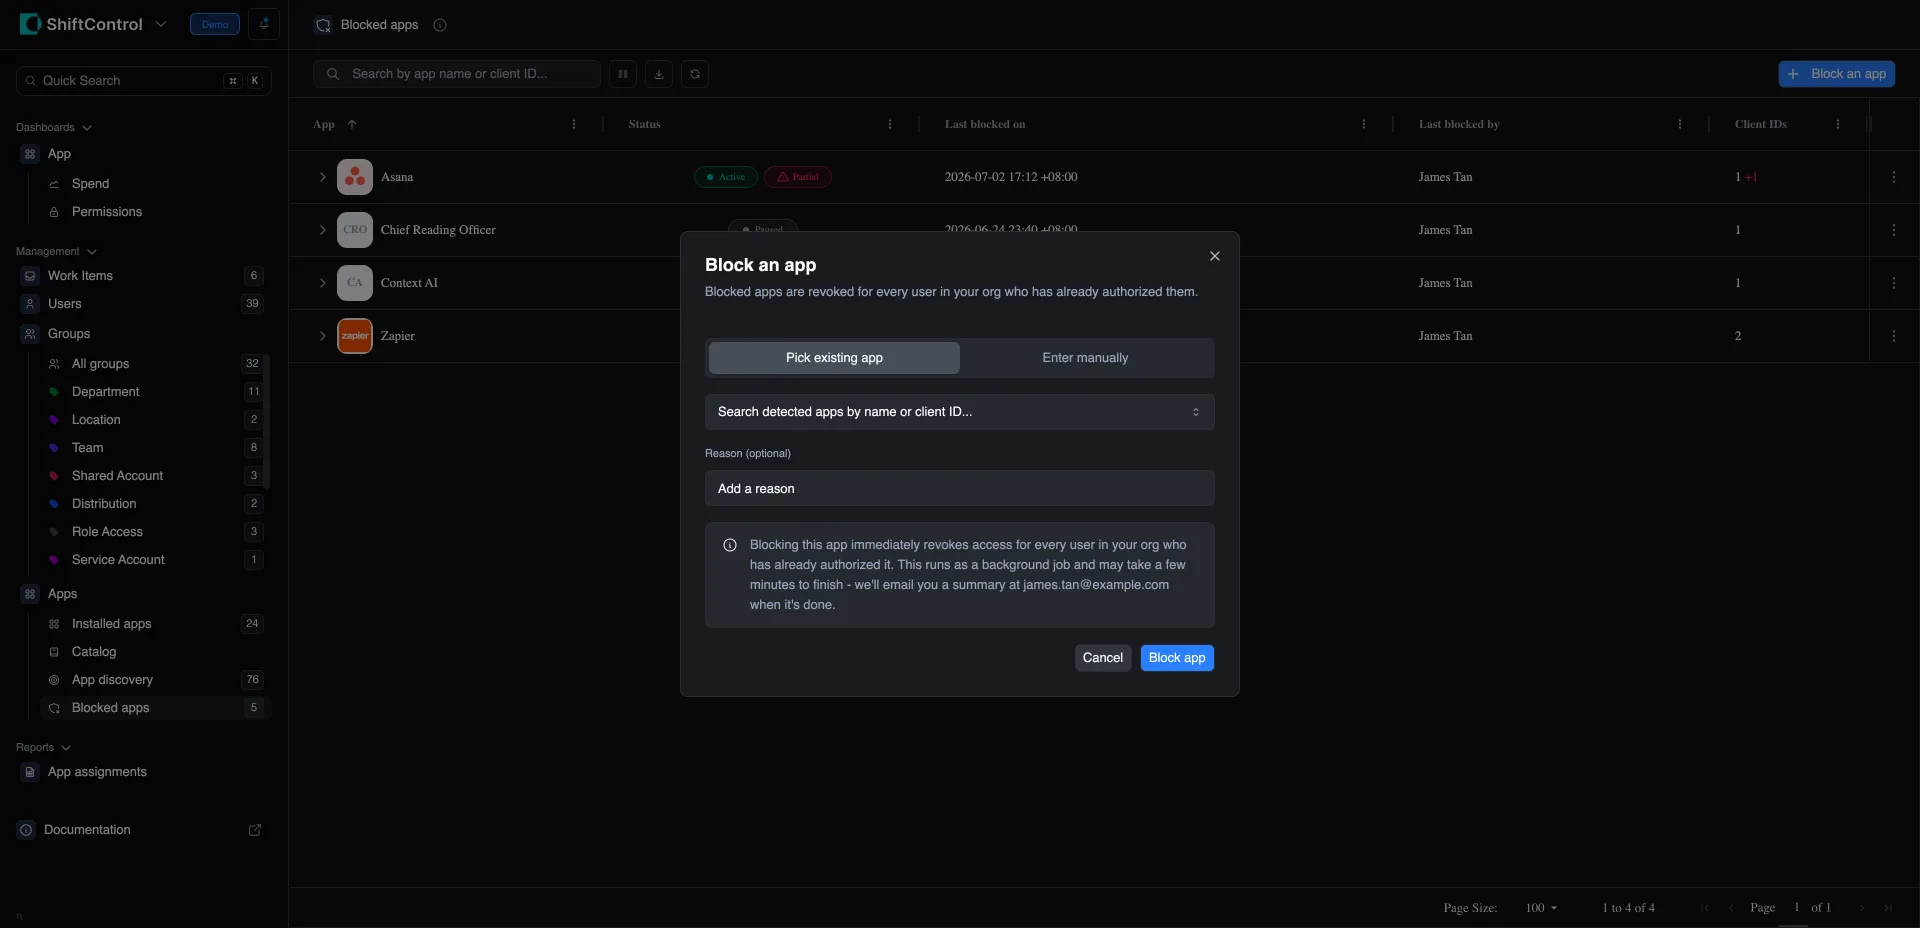Open App assignments report
1920x928 pixels.
pyautogui.click(x=97, y=772)
